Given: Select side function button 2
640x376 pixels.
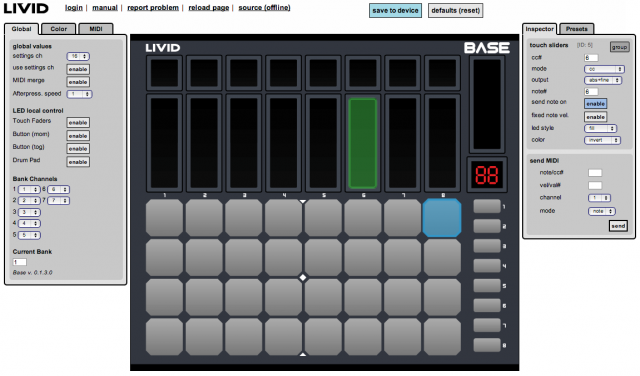Looking at the screenshot, I should pos(487,226).
